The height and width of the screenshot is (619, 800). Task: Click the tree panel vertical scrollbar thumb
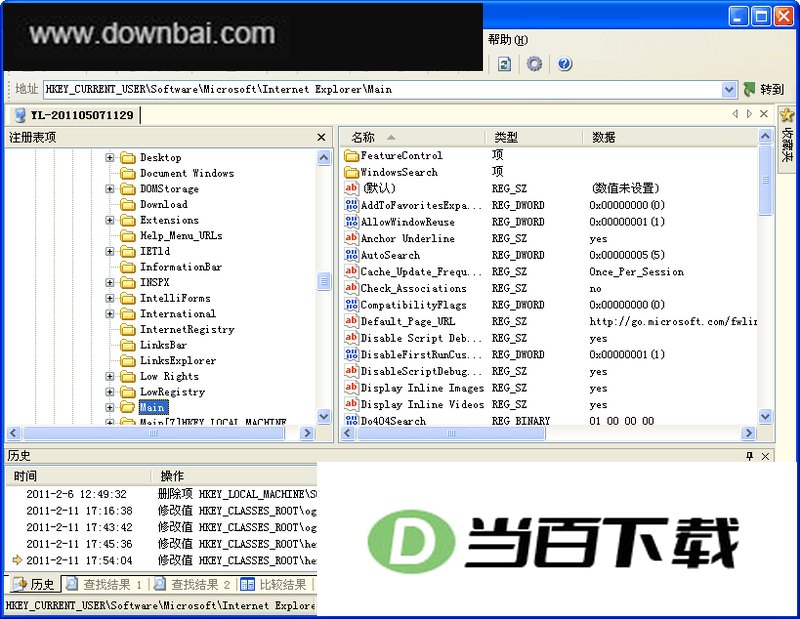(323, 281)
